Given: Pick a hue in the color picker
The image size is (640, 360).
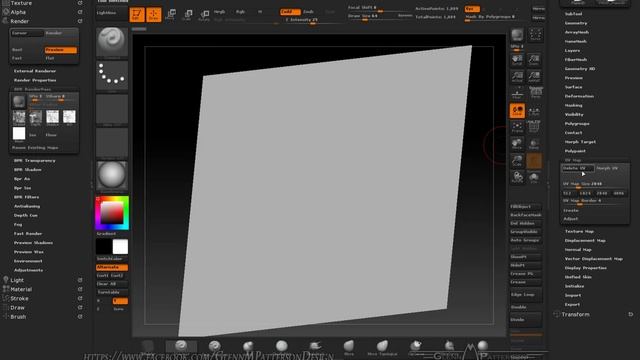Looking at the screenshot, I should point(112,213).
